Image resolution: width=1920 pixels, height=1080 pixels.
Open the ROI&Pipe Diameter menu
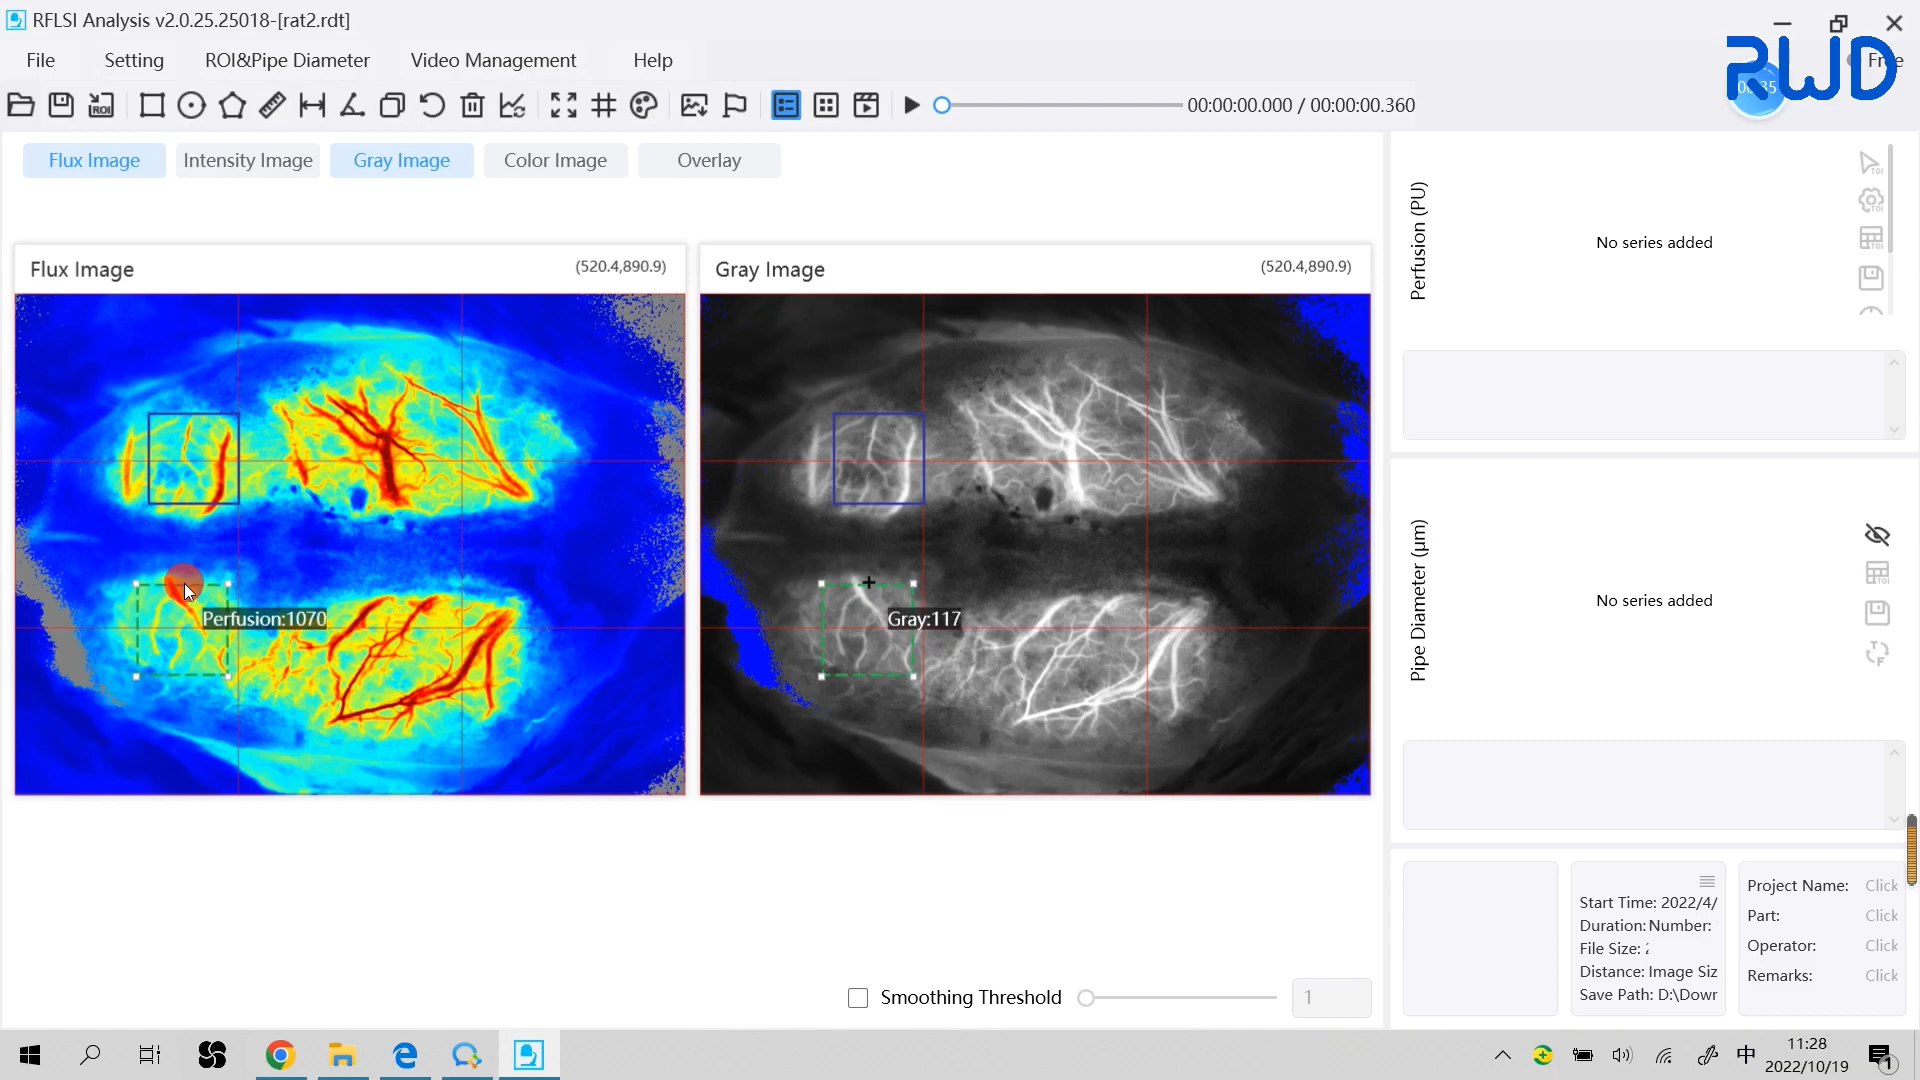pos(287,60)
